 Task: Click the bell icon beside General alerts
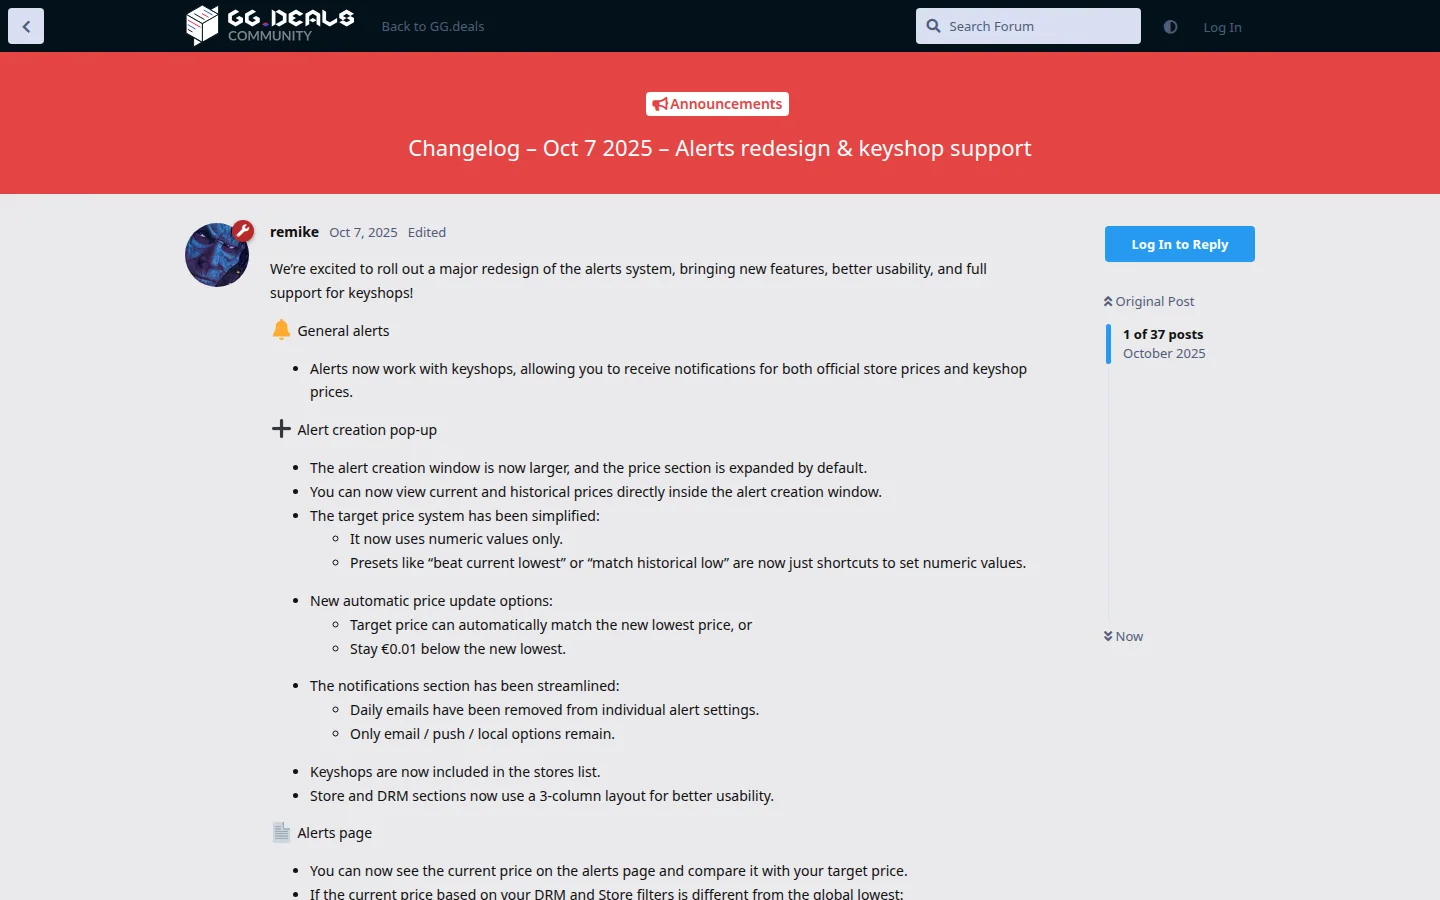(281, 330)
